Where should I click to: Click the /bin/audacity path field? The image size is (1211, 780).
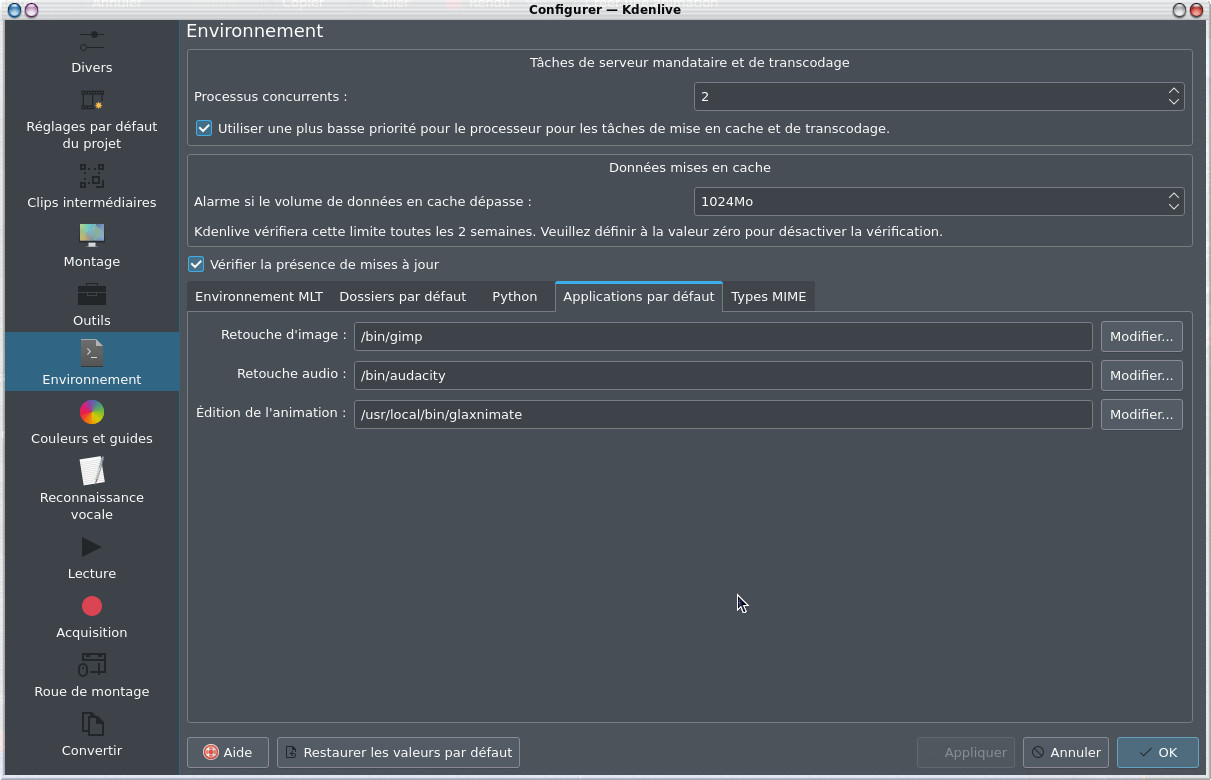coord(723,375)
